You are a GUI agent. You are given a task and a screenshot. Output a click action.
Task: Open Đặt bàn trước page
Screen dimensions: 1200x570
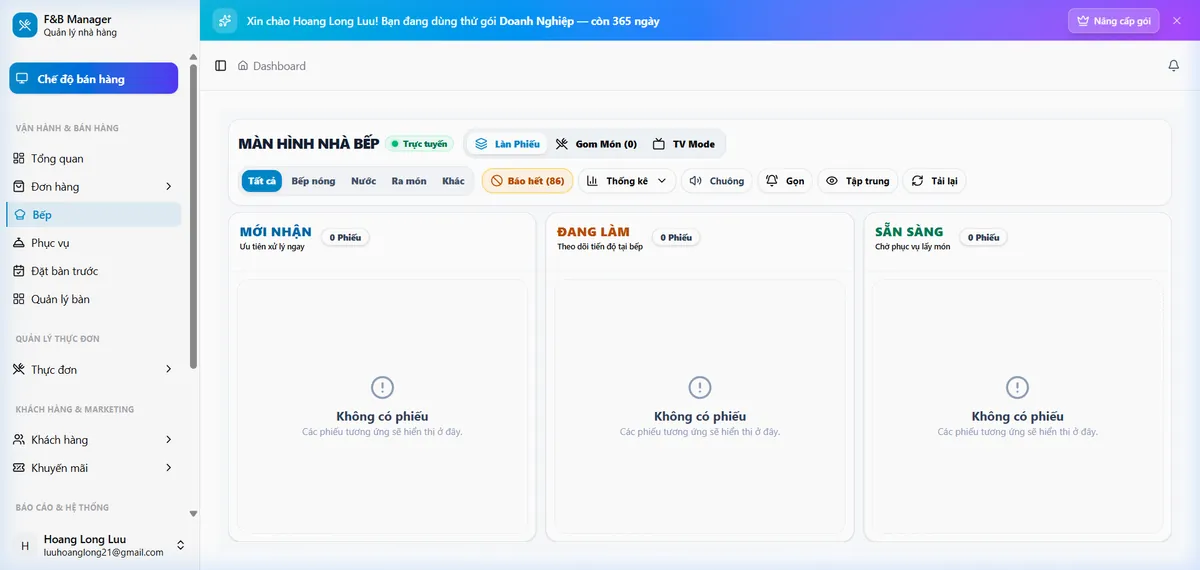coord(95,270)
